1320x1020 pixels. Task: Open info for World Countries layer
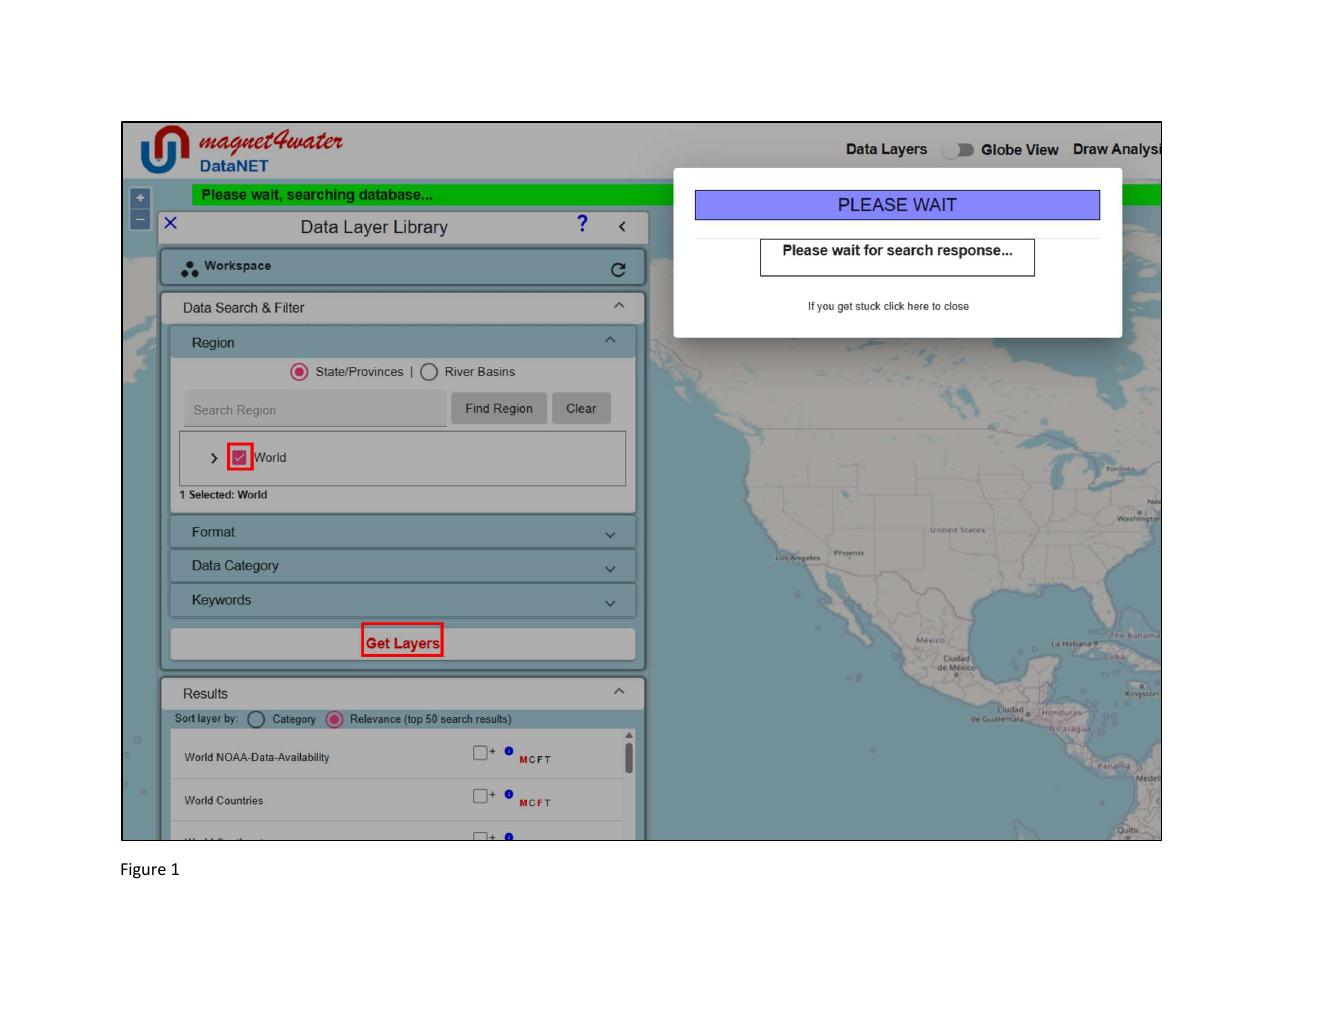click(x=509, y=794)
